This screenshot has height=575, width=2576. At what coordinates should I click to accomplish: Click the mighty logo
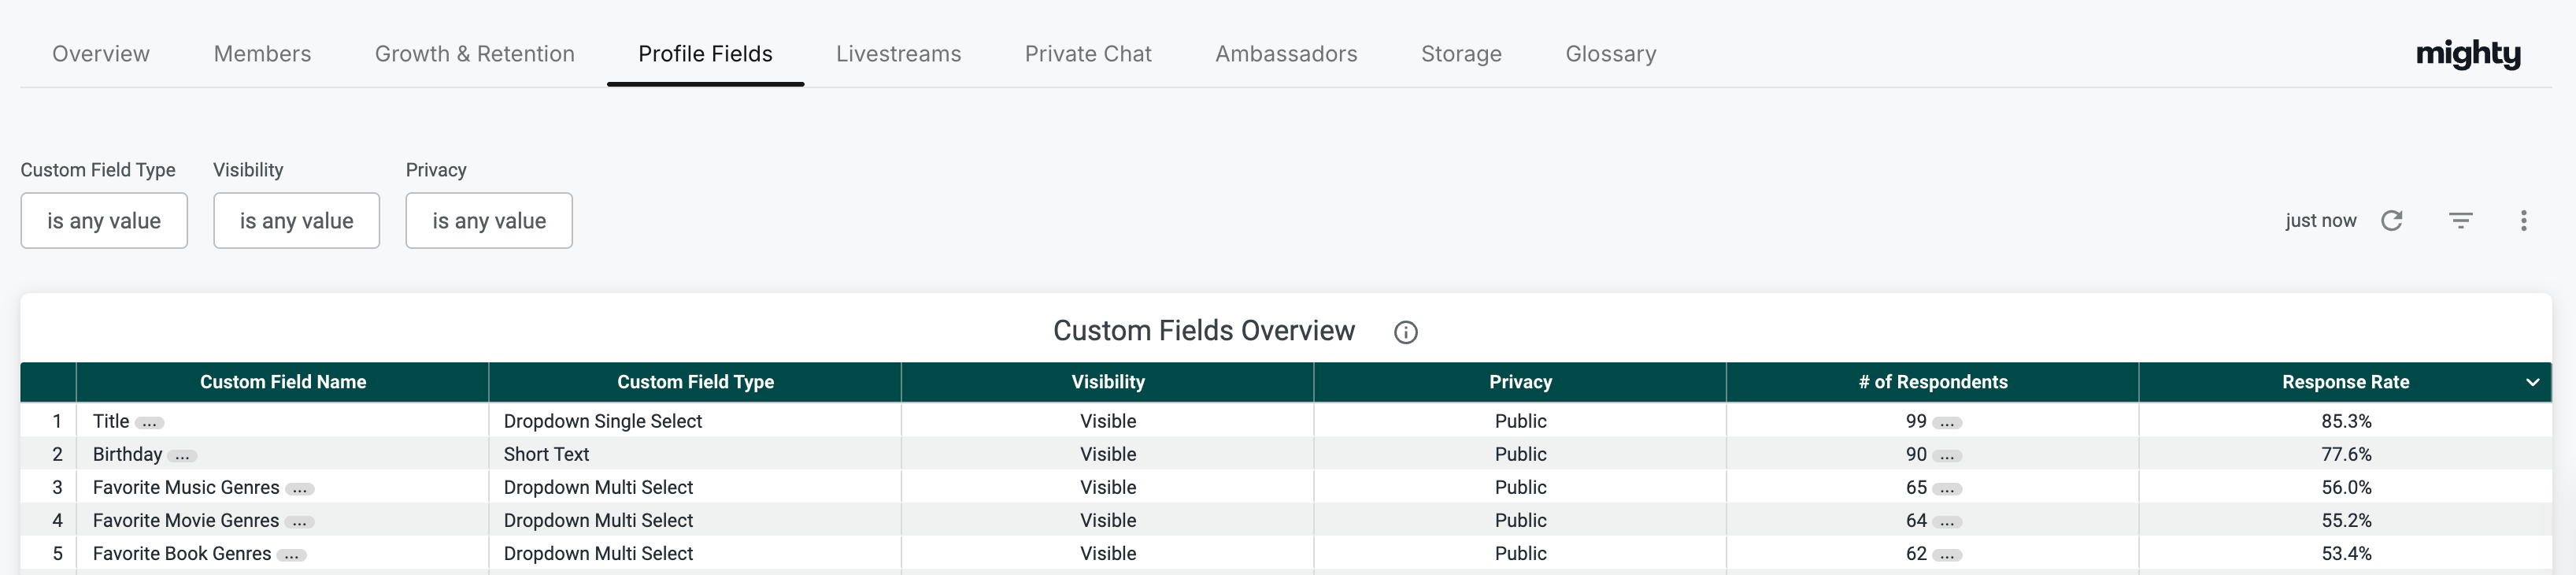pos(2468,54)
